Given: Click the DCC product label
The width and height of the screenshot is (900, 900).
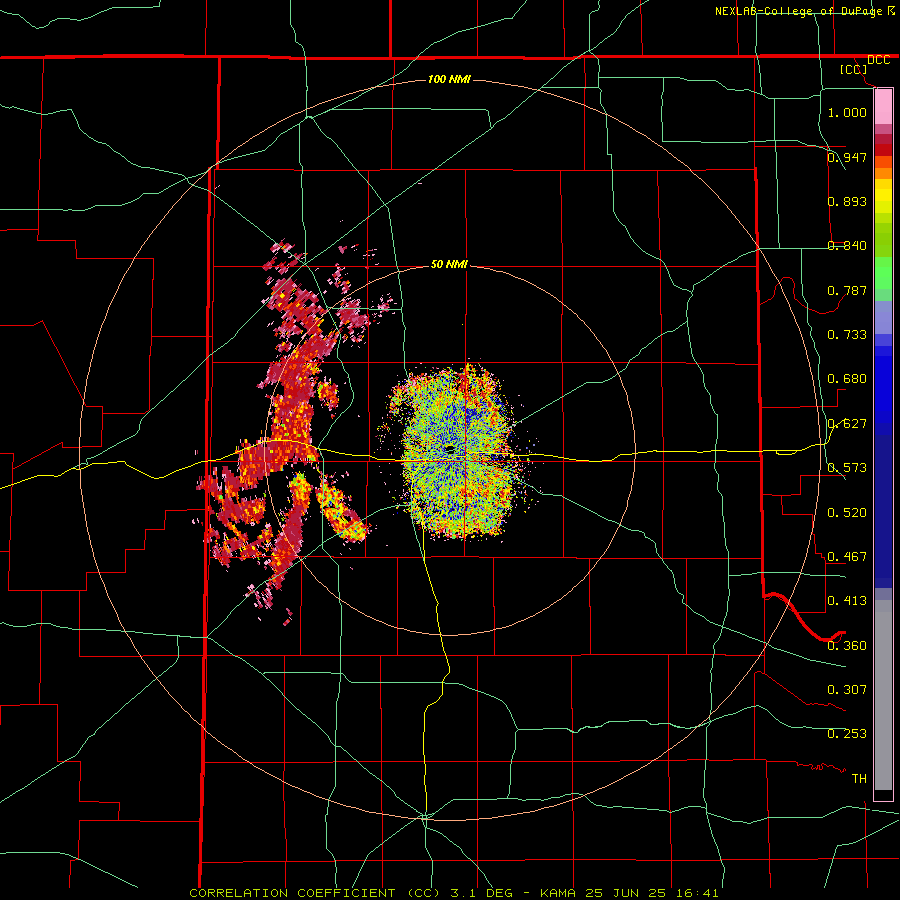Looking at the screenshot, I should 878,60.
